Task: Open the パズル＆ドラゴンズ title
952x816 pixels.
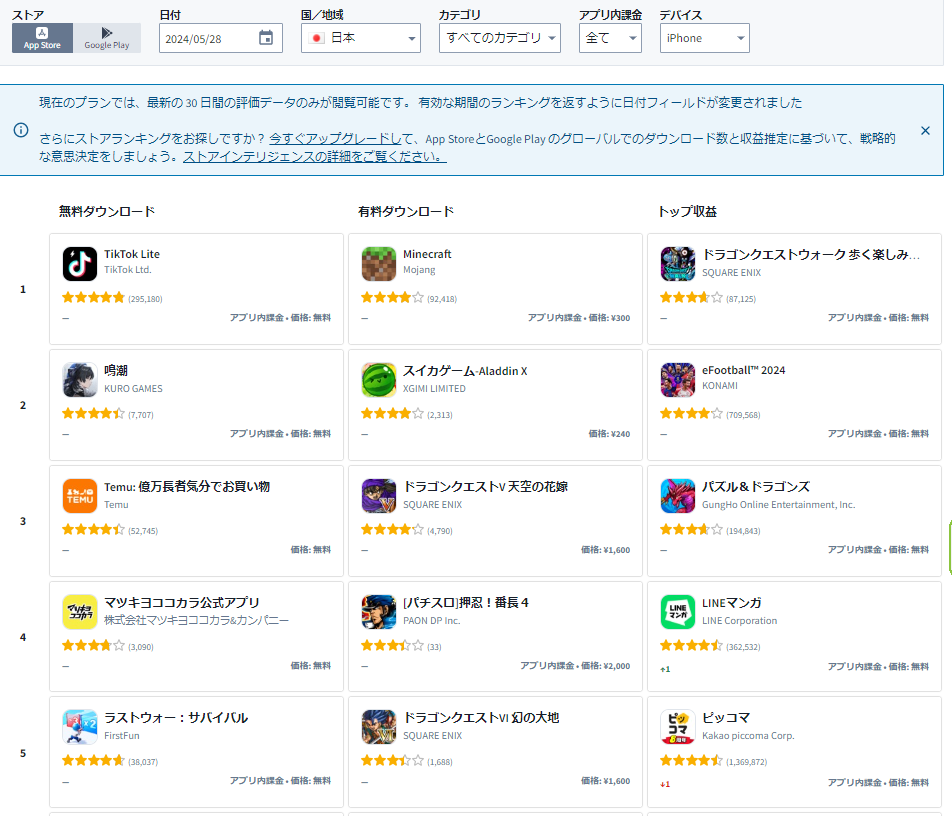Action: click(756, 486)
